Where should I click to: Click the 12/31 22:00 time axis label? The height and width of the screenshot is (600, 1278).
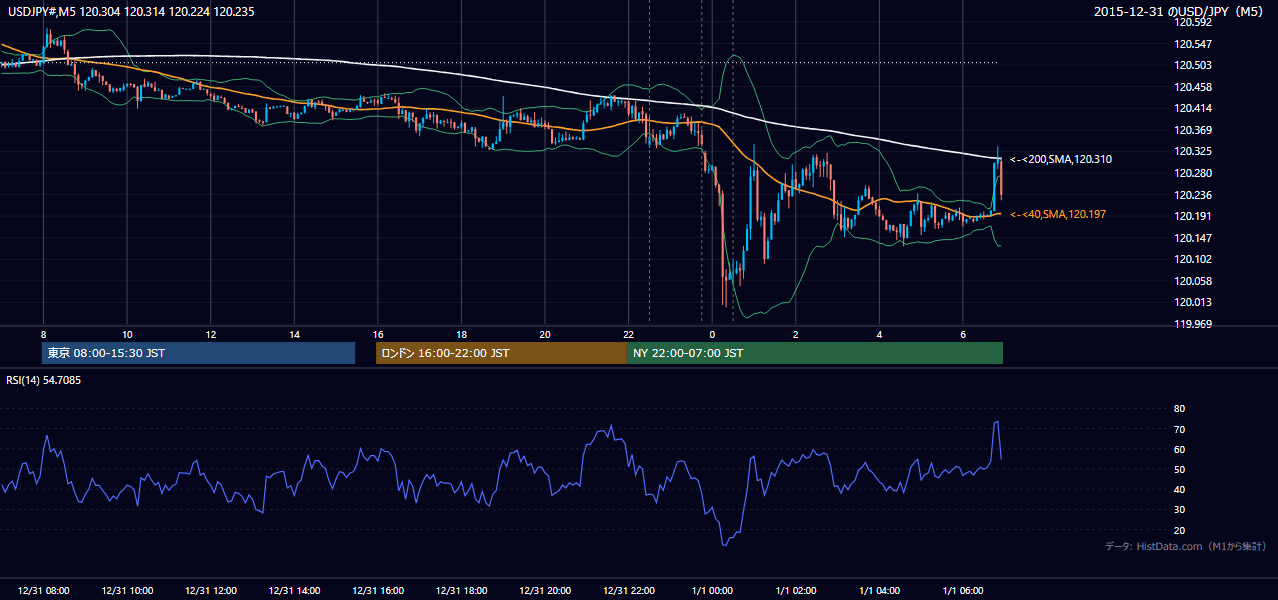[x=629, y=591]
